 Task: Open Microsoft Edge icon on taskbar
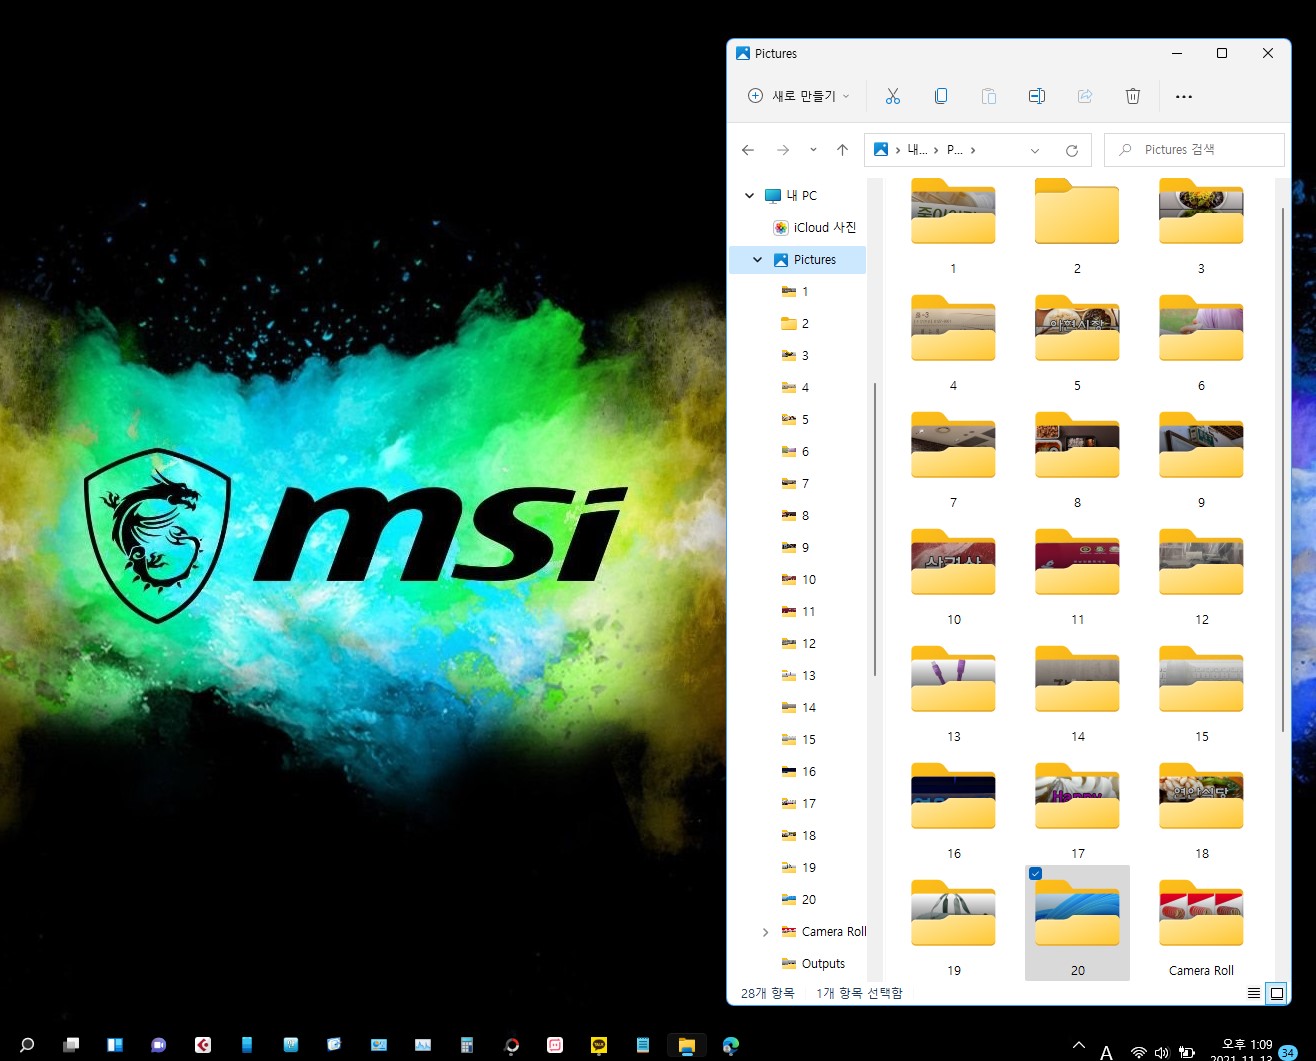tap(731, 1045)
